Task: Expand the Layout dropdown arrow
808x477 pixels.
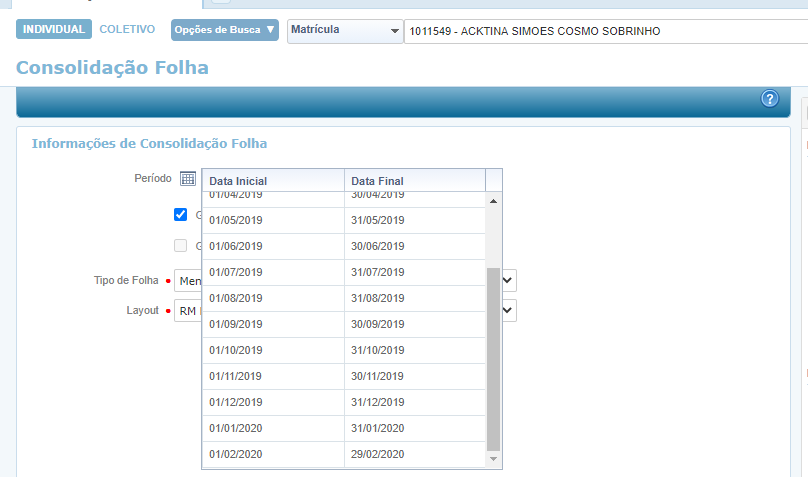Action: pyautogui.click(x=509, y=310)
